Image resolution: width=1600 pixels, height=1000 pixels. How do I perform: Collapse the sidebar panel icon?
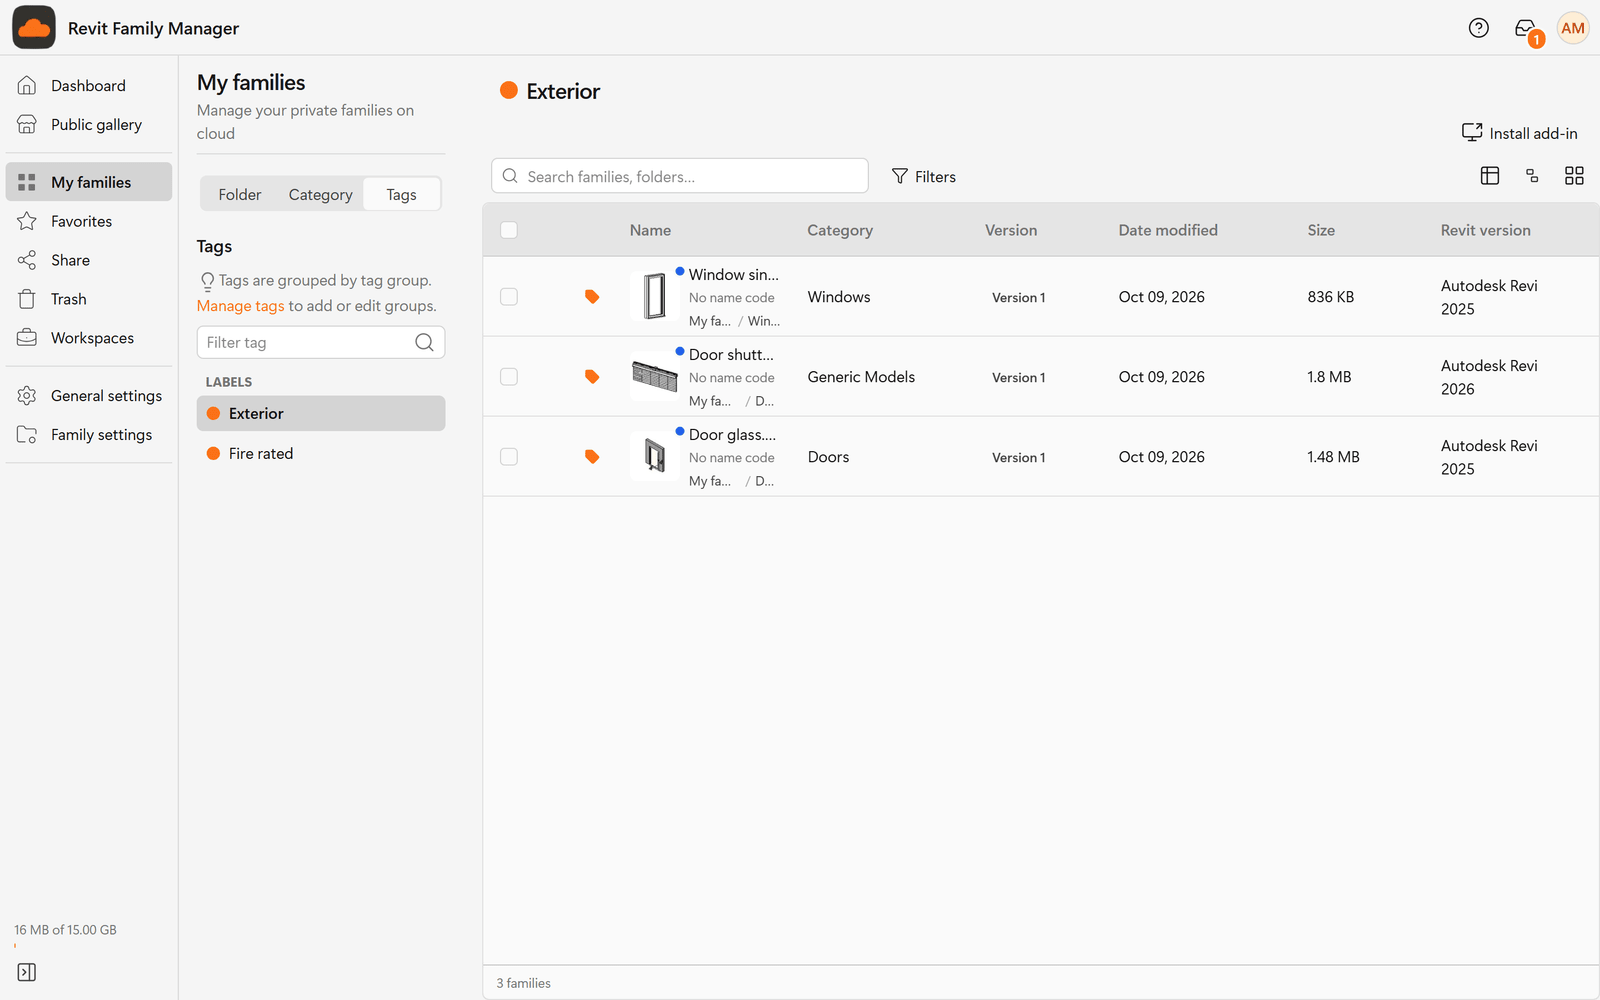pos(27,972)
